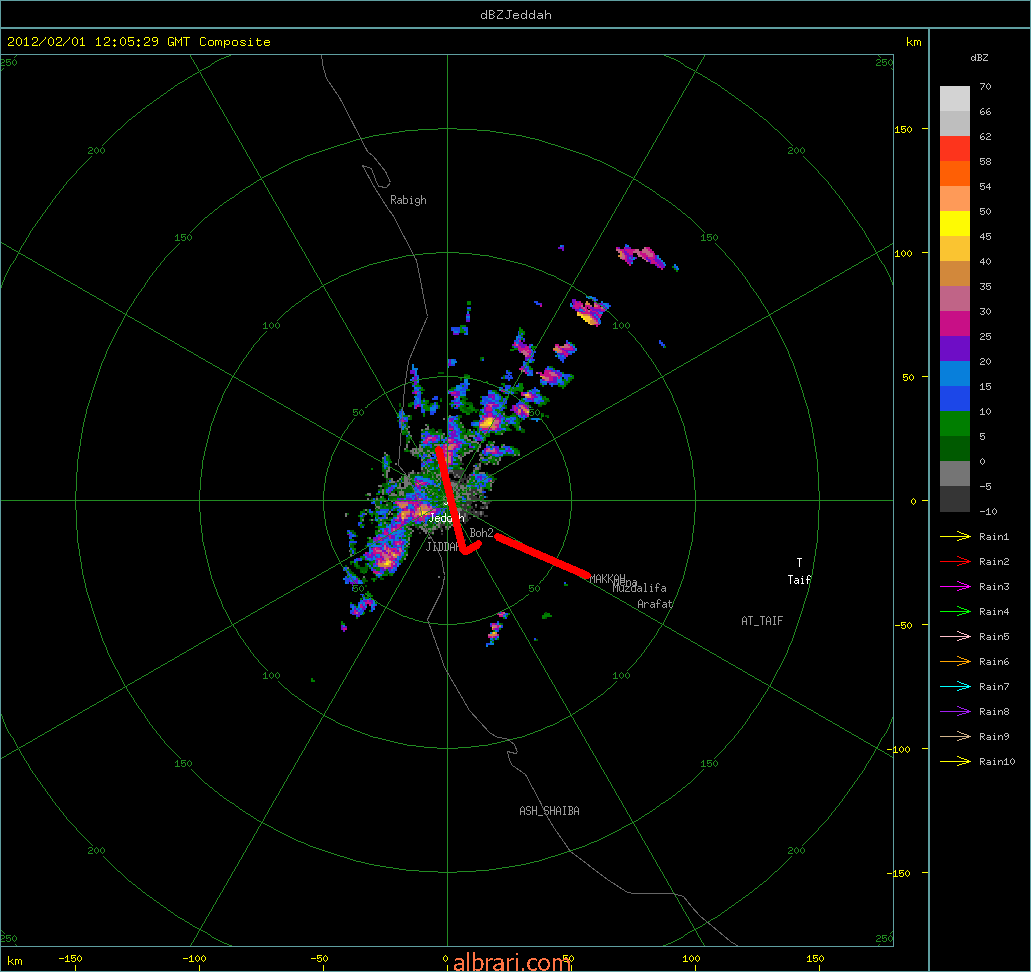Click the 70 dBZ scale value
The image size is (1031, 972).
(x=985, y=86)
